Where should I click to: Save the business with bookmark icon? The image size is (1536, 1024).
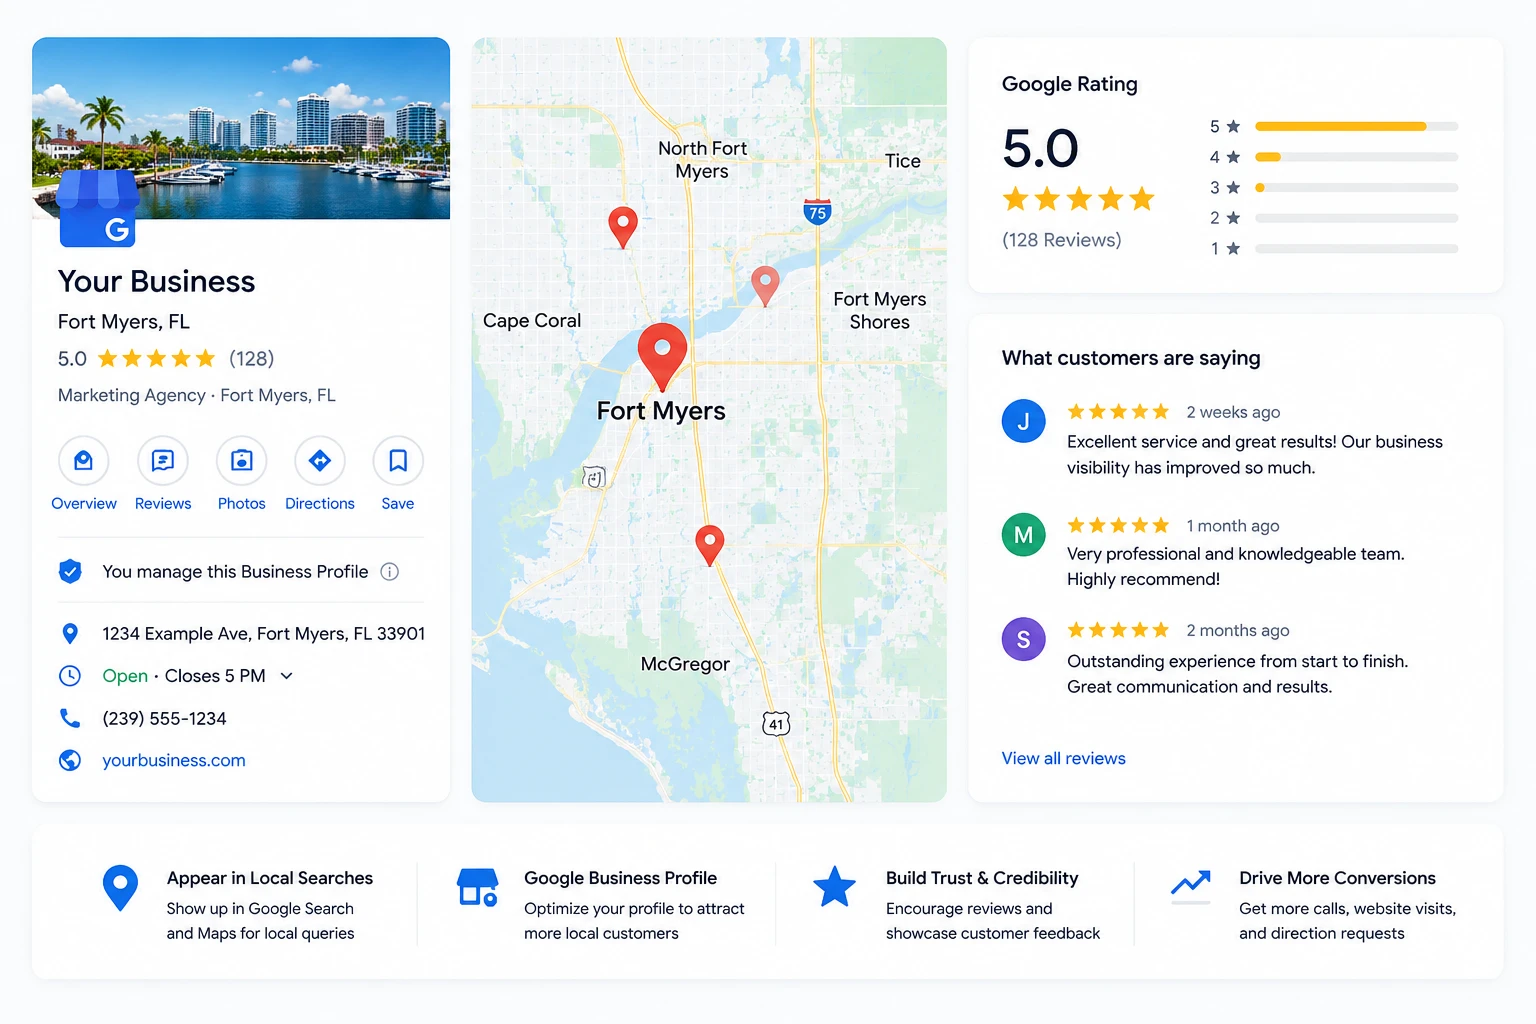coord(398,461)
